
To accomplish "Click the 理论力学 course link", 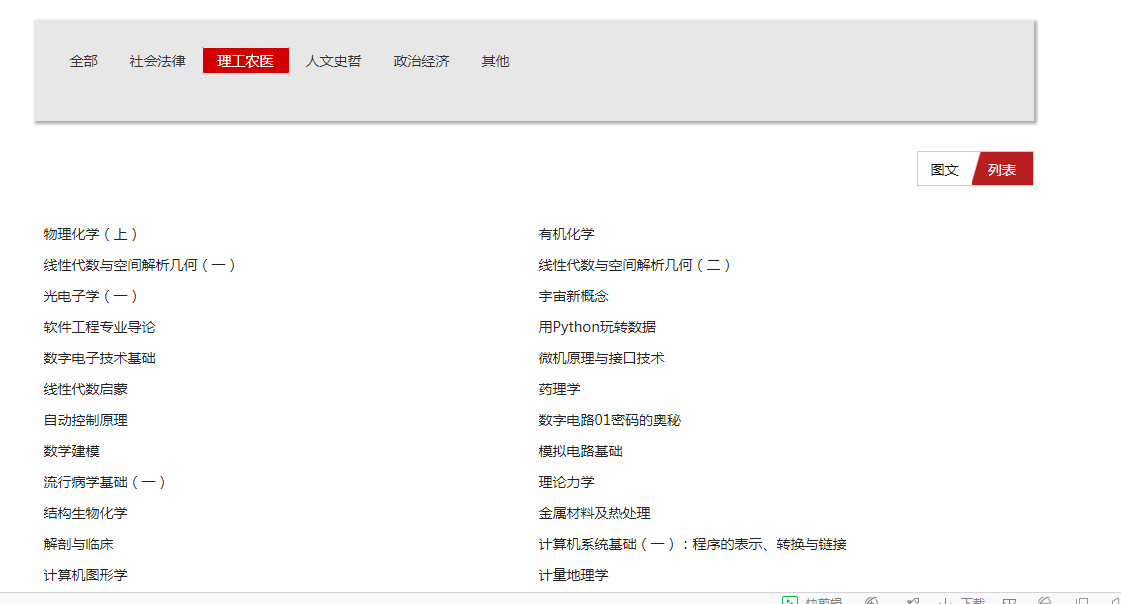I will (566, 482).
